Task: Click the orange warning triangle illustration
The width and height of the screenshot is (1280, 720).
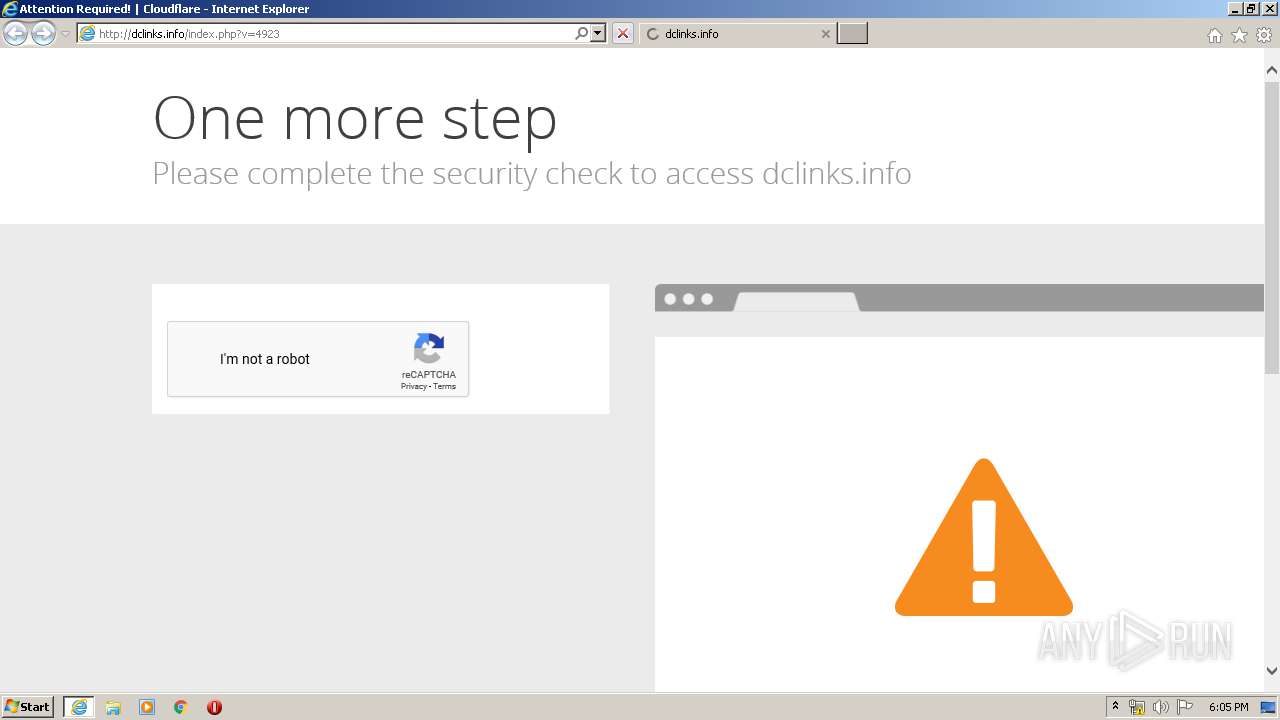Action: pyautogui.click(x=984, y=538)
